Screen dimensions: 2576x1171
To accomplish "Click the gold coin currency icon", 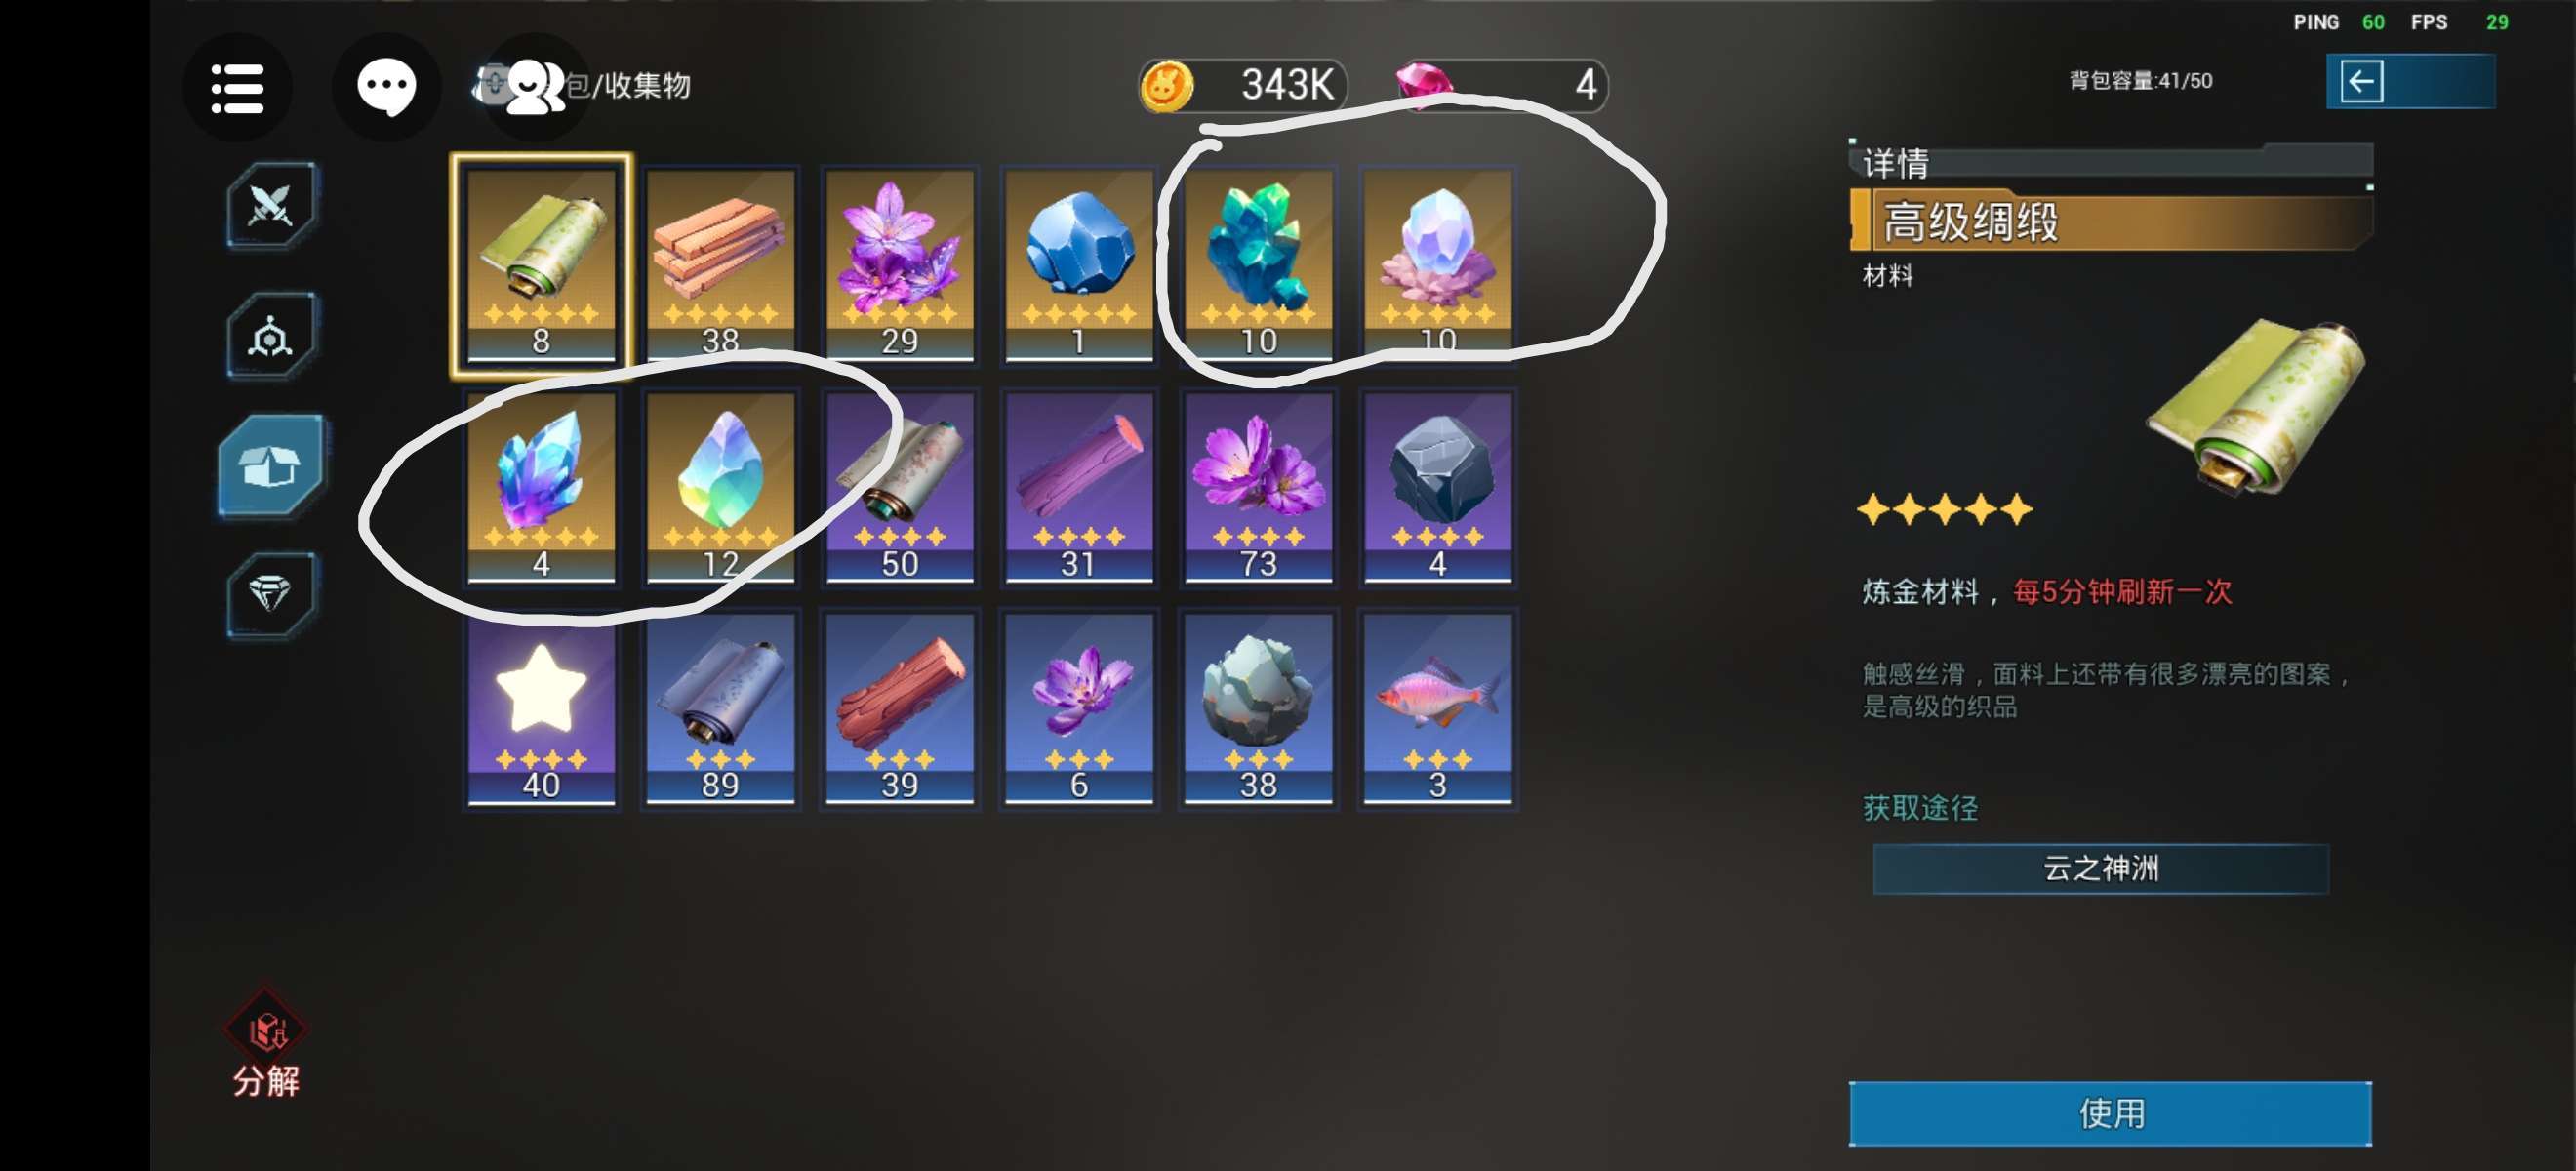I will point(1167,85).
